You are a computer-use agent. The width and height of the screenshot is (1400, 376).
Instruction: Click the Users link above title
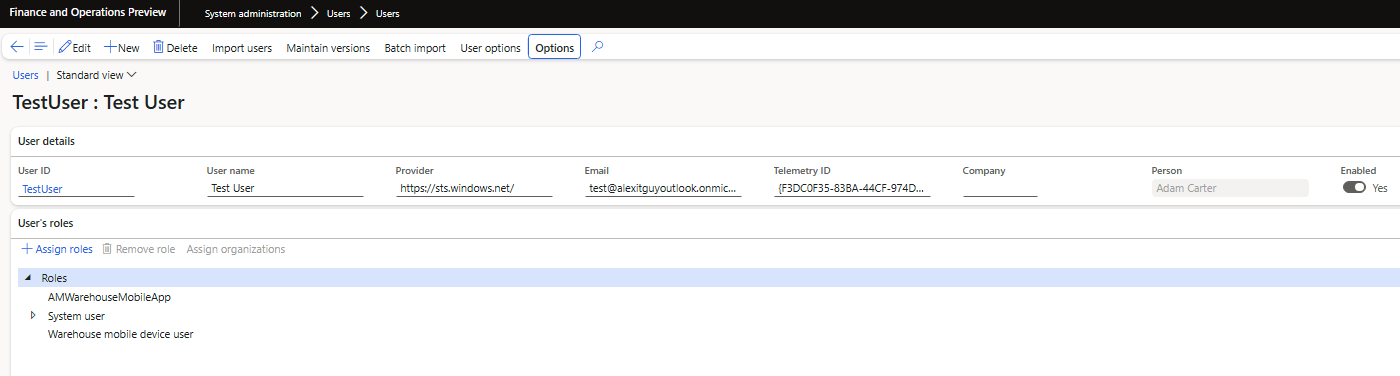click(x=26, y=75)
